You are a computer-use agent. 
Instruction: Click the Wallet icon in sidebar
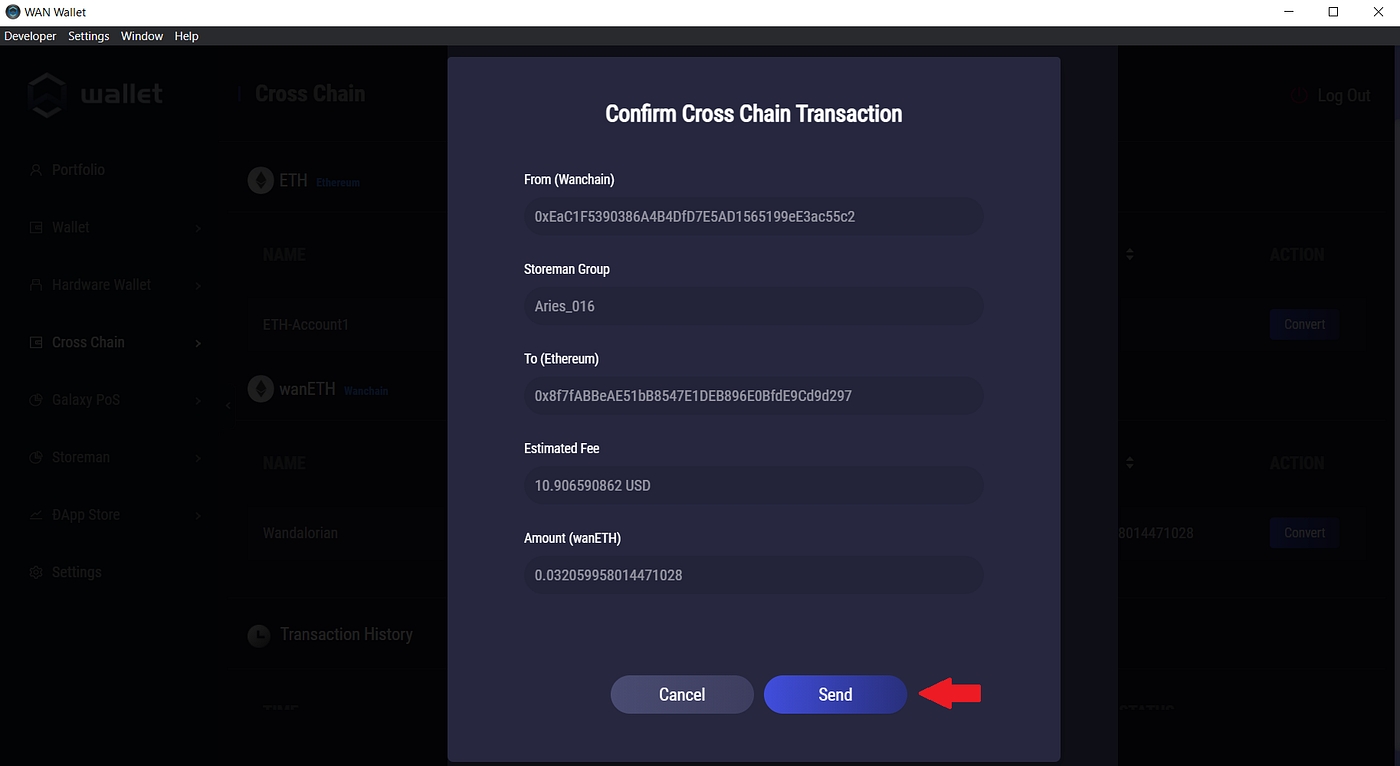coord(36,227)
